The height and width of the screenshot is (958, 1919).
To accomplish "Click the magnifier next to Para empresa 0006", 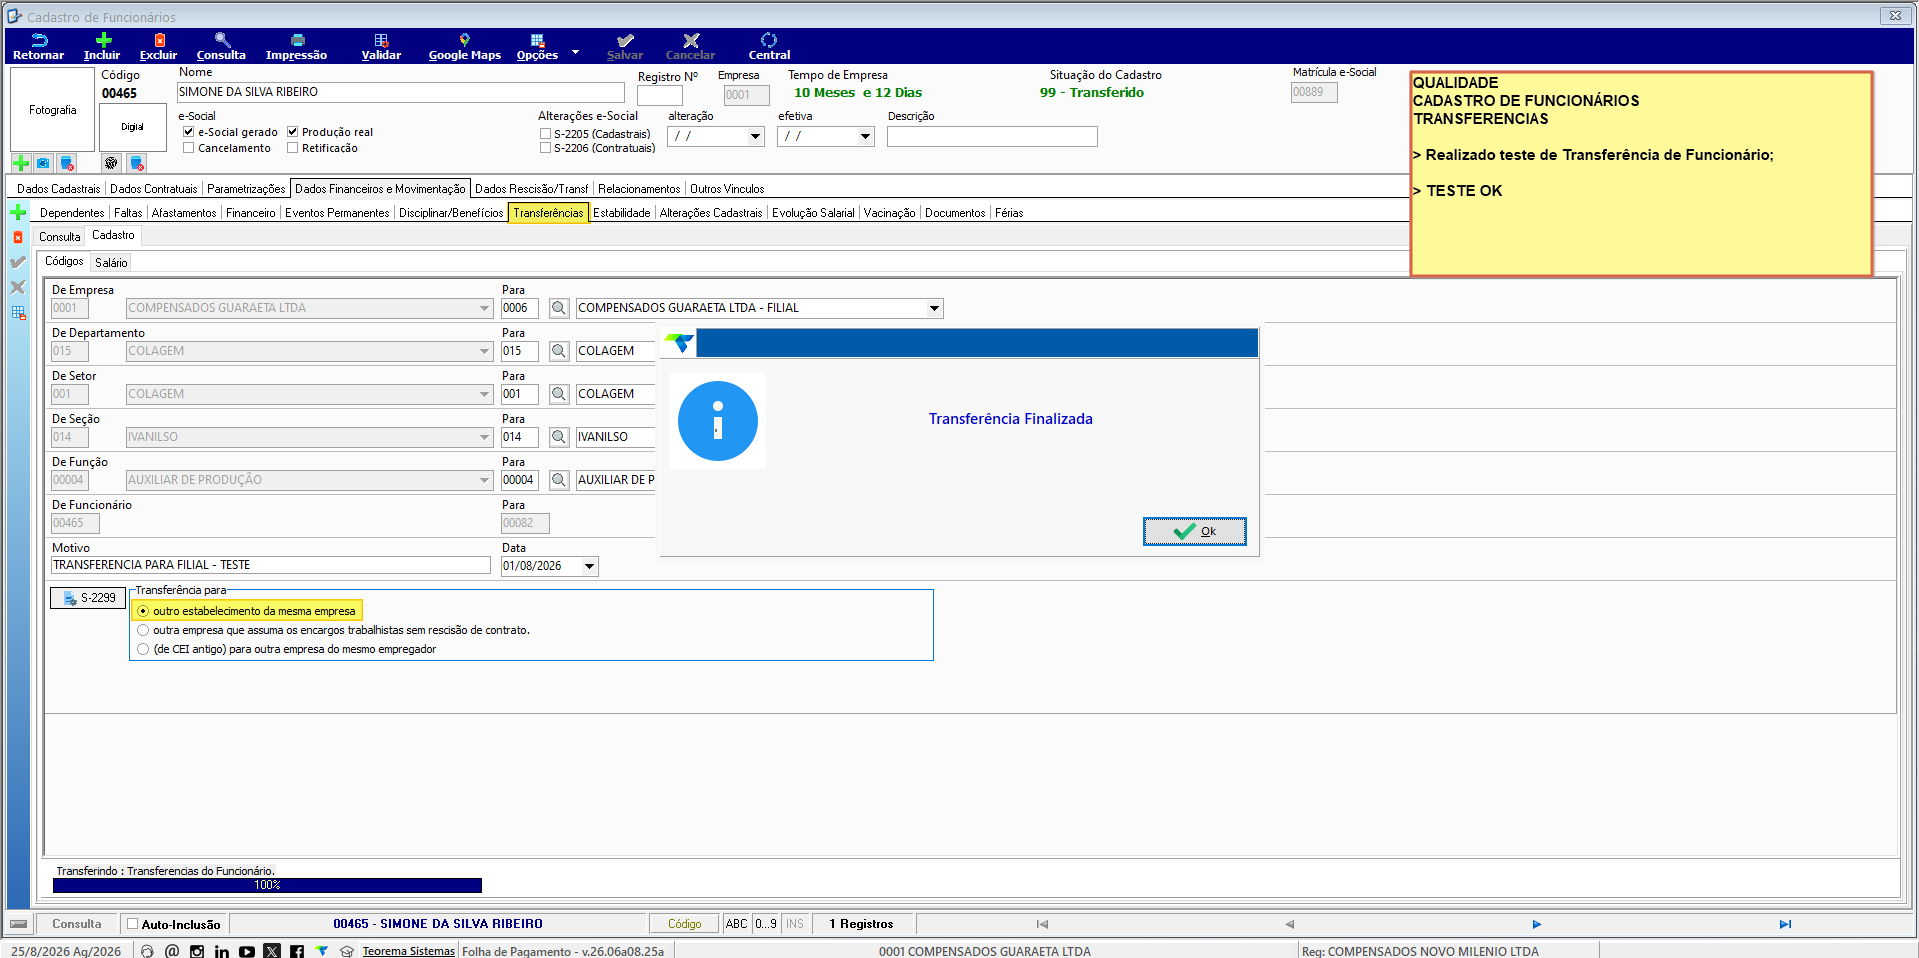I will [559, 308].
